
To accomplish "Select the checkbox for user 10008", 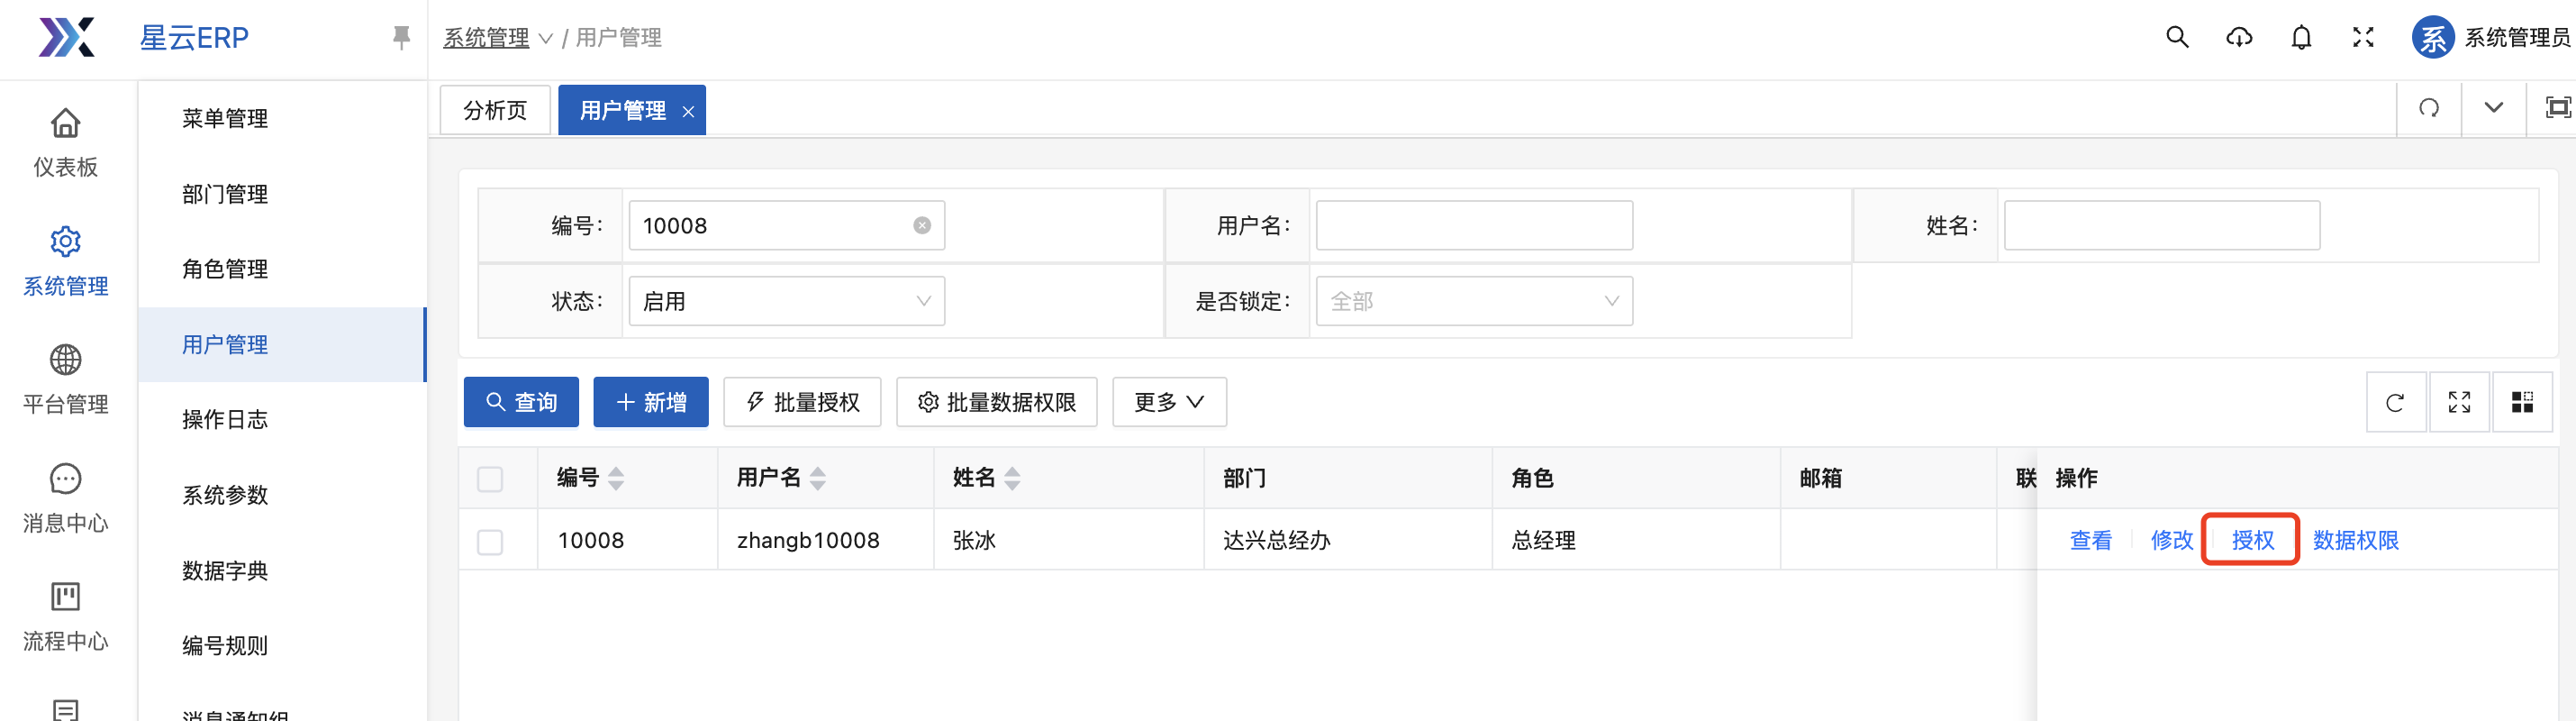I will (x=490, y=541).
